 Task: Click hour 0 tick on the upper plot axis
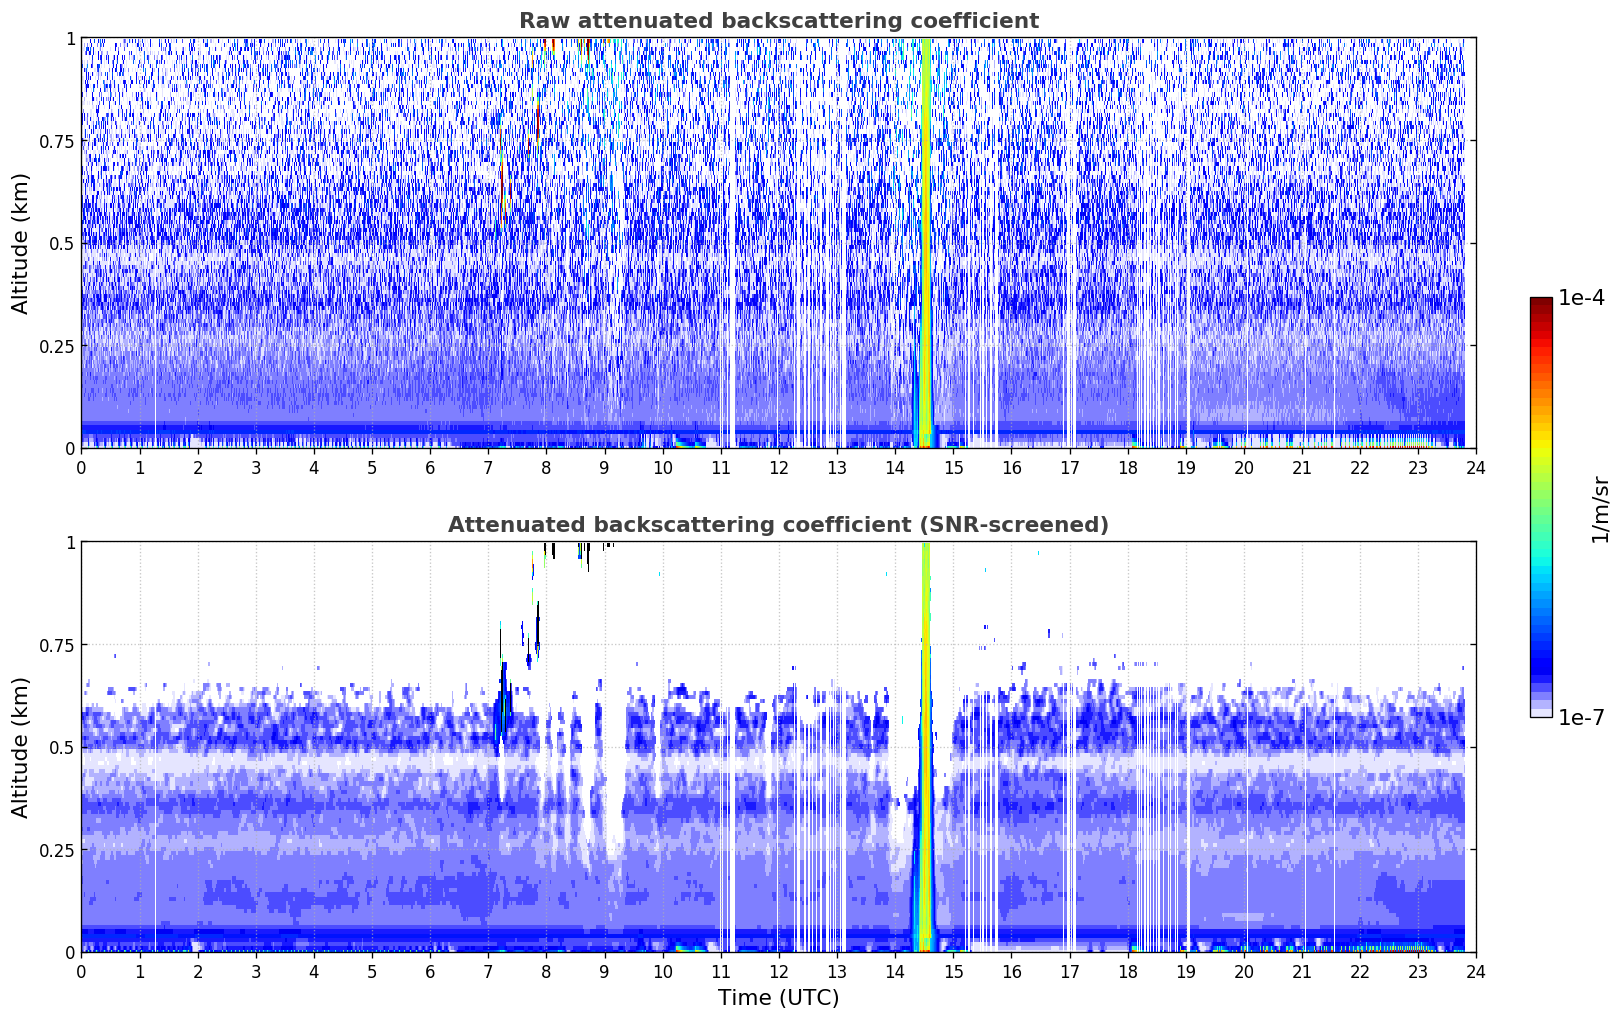82,467
